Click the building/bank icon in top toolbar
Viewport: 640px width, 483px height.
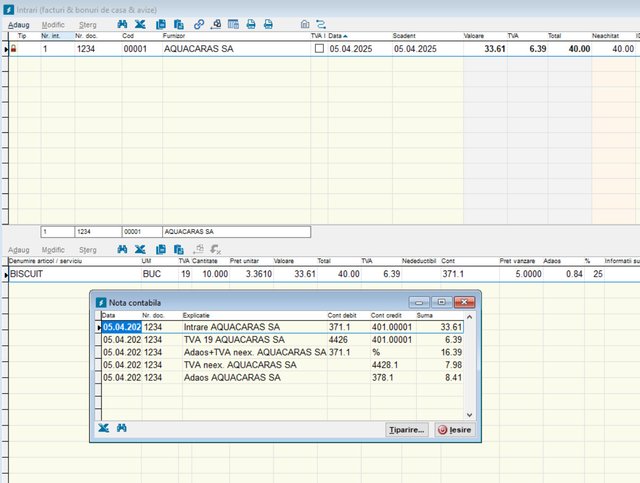304,24
